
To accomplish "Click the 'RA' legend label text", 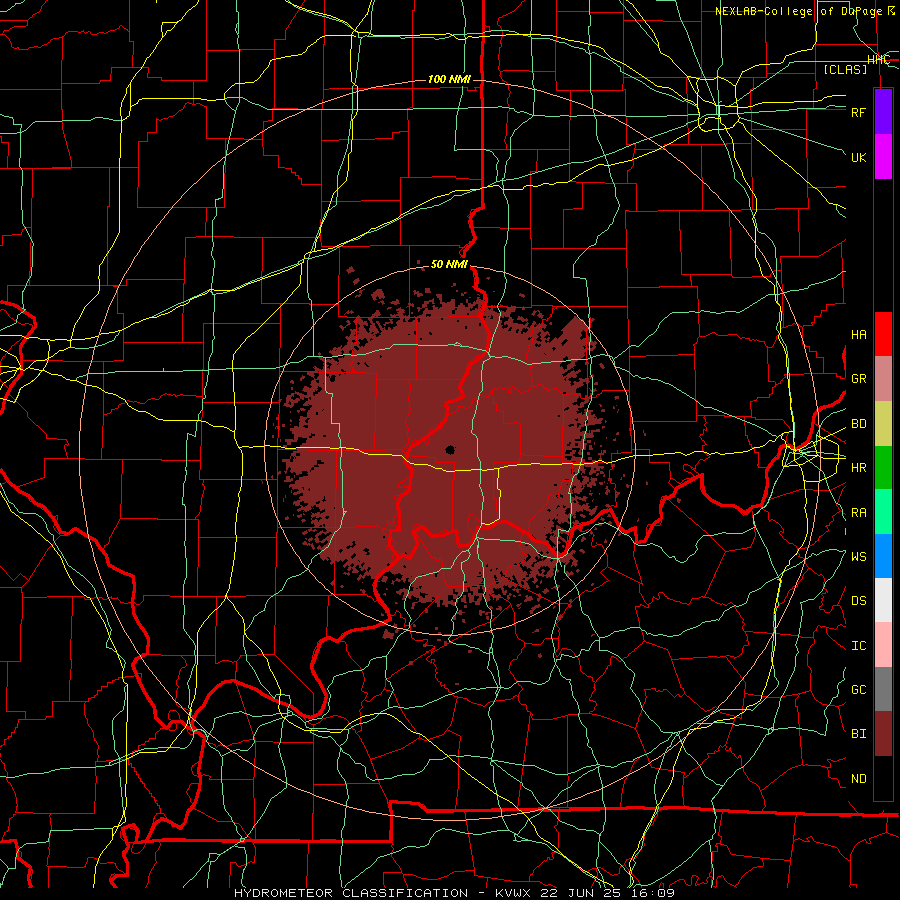I will [x=859, y=513].
